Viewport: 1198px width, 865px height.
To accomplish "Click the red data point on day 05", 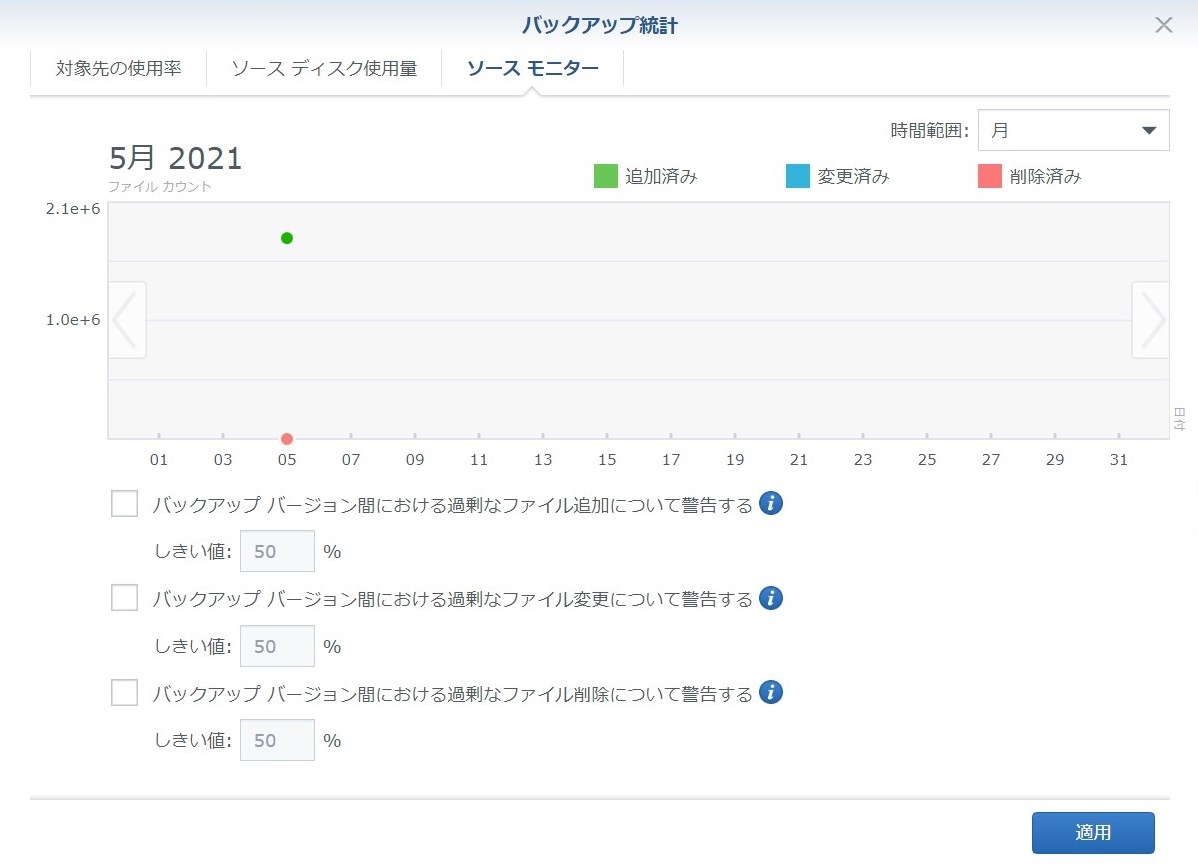I will point(287,439).
